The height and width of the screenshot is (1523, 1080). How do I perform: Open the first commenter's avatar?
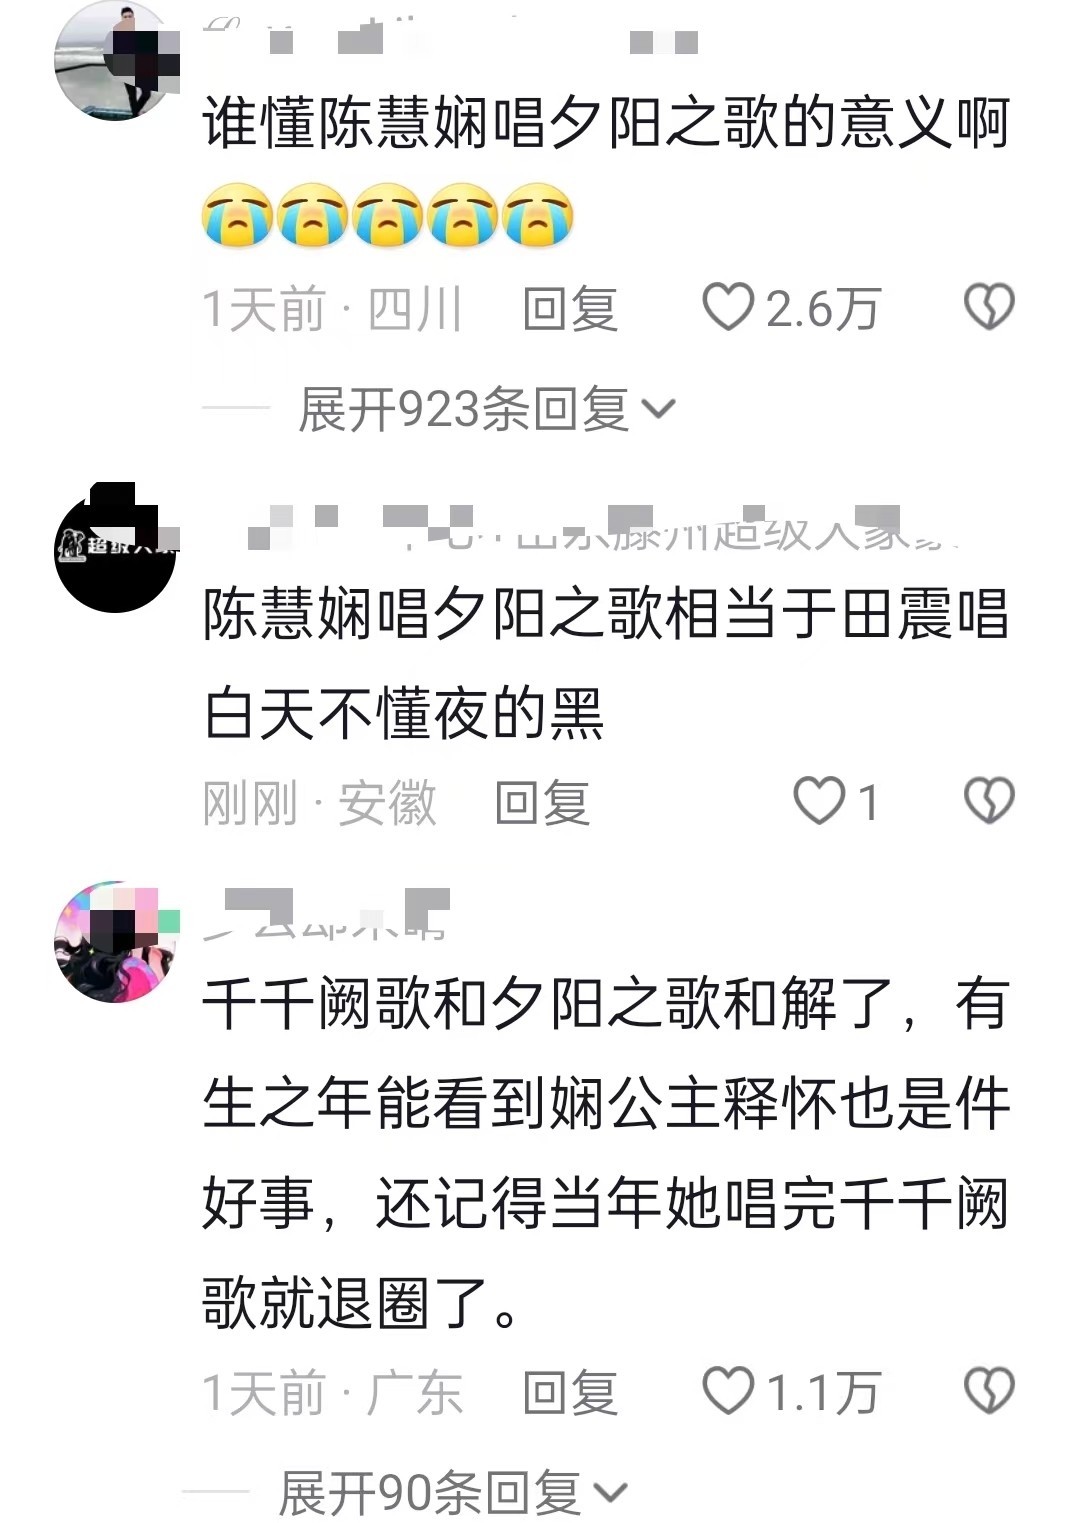pos(115,60)
